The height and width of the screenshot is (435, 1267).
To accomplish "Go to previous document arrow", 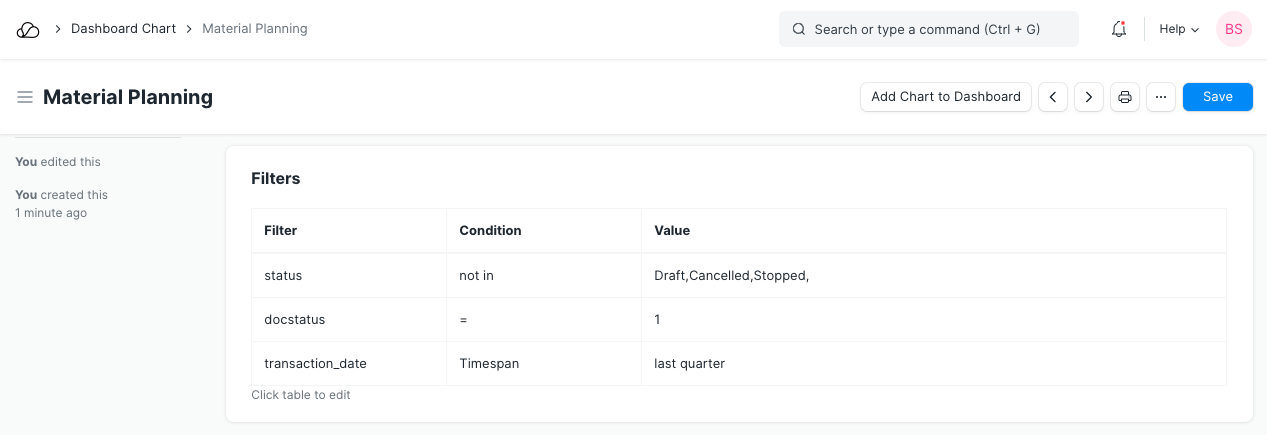I will click(x=1053, y=97).
